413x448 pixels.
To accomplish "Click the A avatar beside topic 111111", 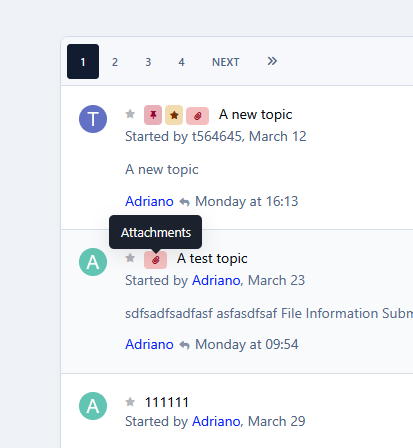I will click(x=93, y=406).
